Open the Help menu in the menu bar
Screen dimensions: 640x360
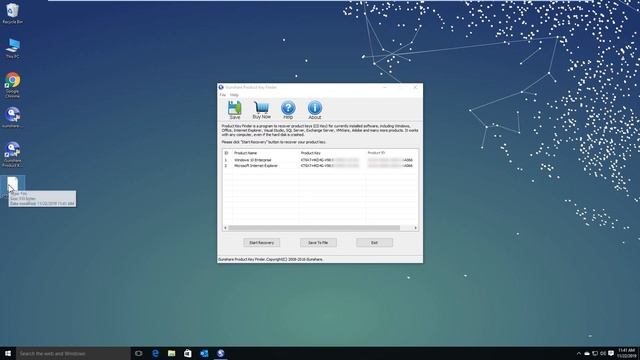pos(234,95)
